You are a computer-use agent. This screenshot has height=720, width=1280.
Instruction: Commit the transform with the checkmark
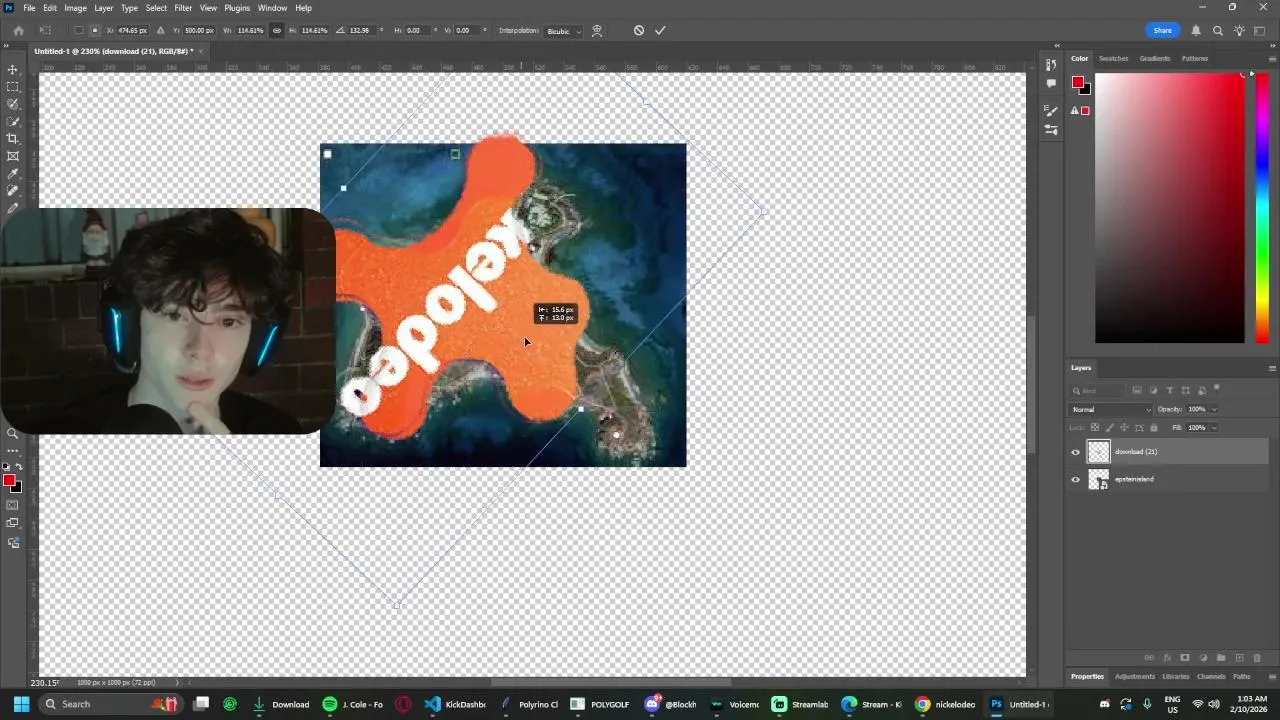click(x=660, y=30)
